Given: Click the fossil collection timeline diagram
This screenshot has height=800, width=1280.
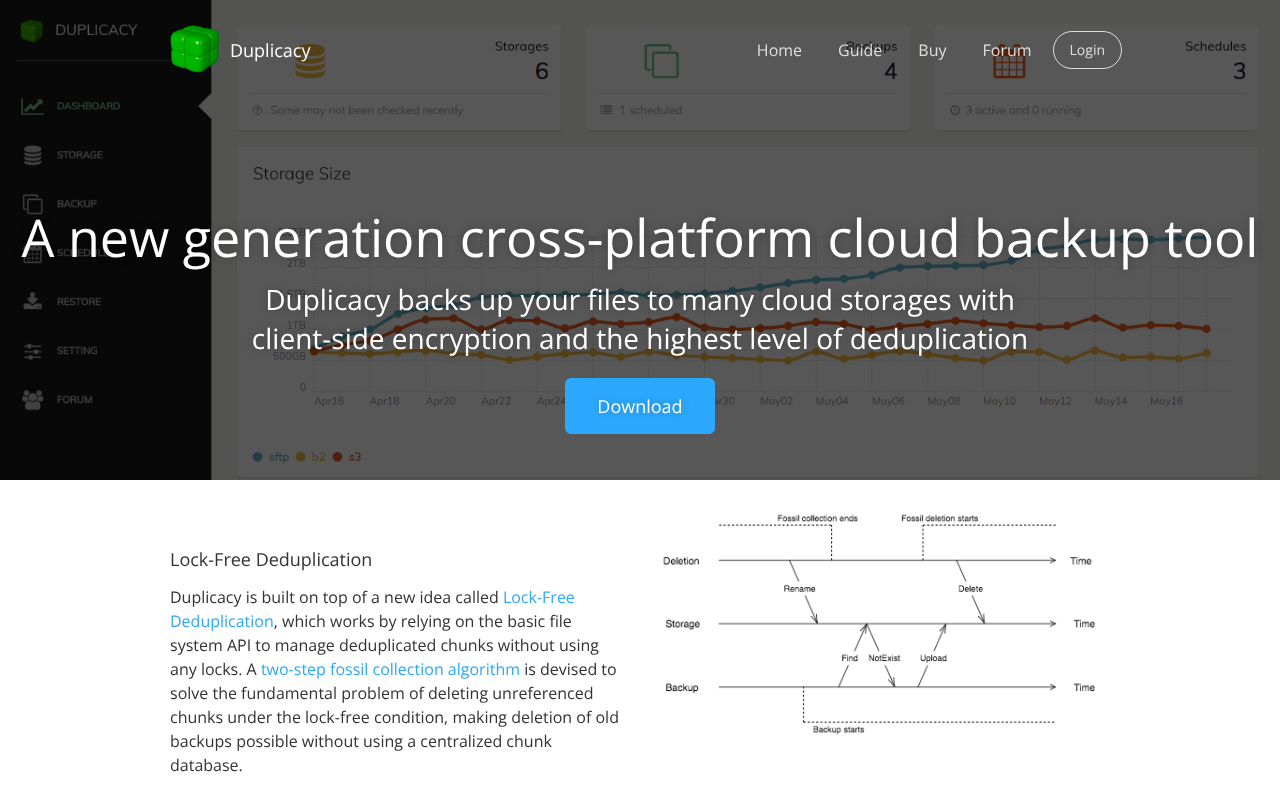Looking at the screenshot, I should [x=878, y=624].
